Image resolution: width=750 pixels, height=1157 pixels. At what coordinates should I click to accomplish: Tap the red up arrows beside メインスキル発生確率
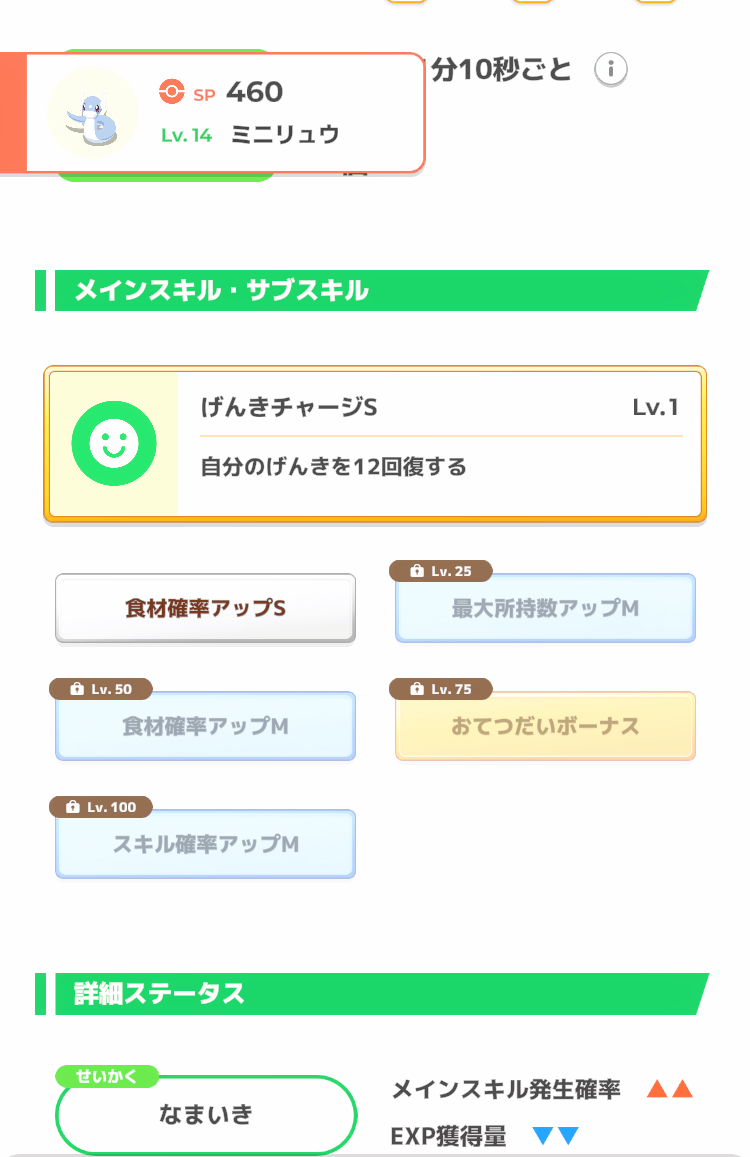[669, 1089]
